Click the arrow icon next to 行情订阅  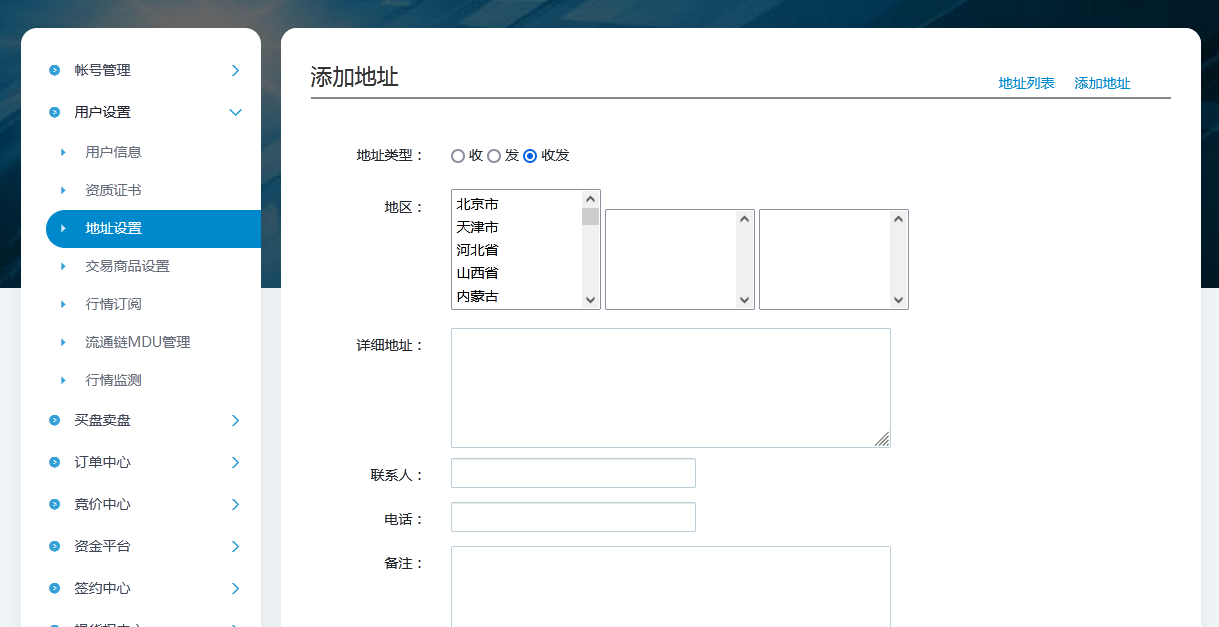64,304
